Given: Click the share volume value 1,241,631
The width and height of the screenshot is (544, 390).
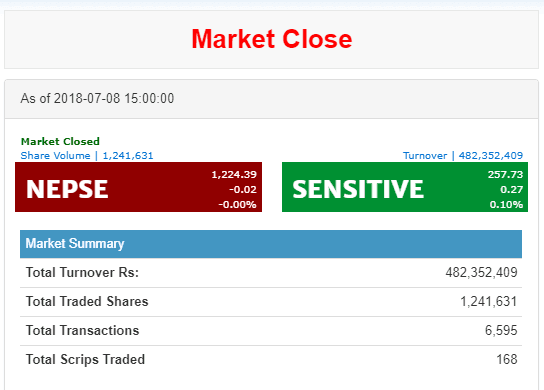Looking at the screenshot, I should pos(128,155).
